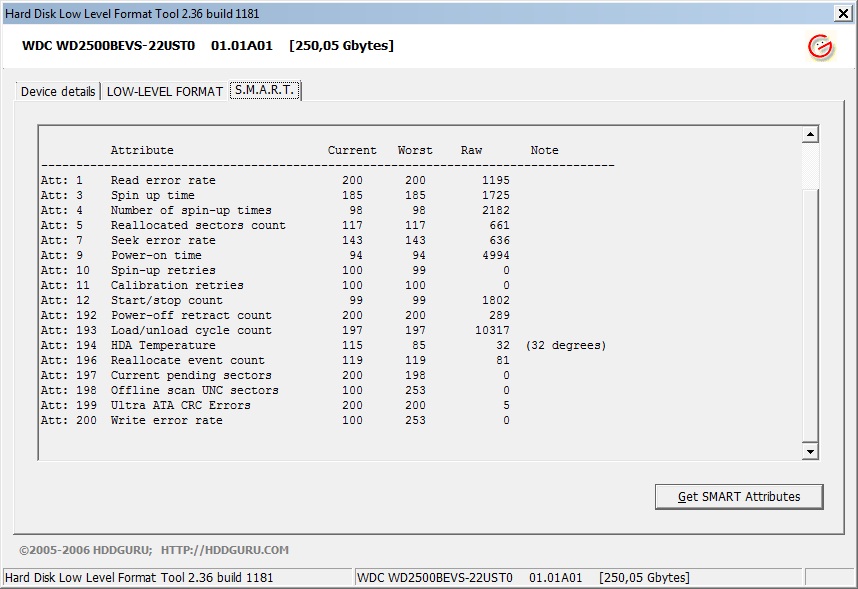Click Current pending sectors attribute
The image size is (858, 589).
coord(191,376)
